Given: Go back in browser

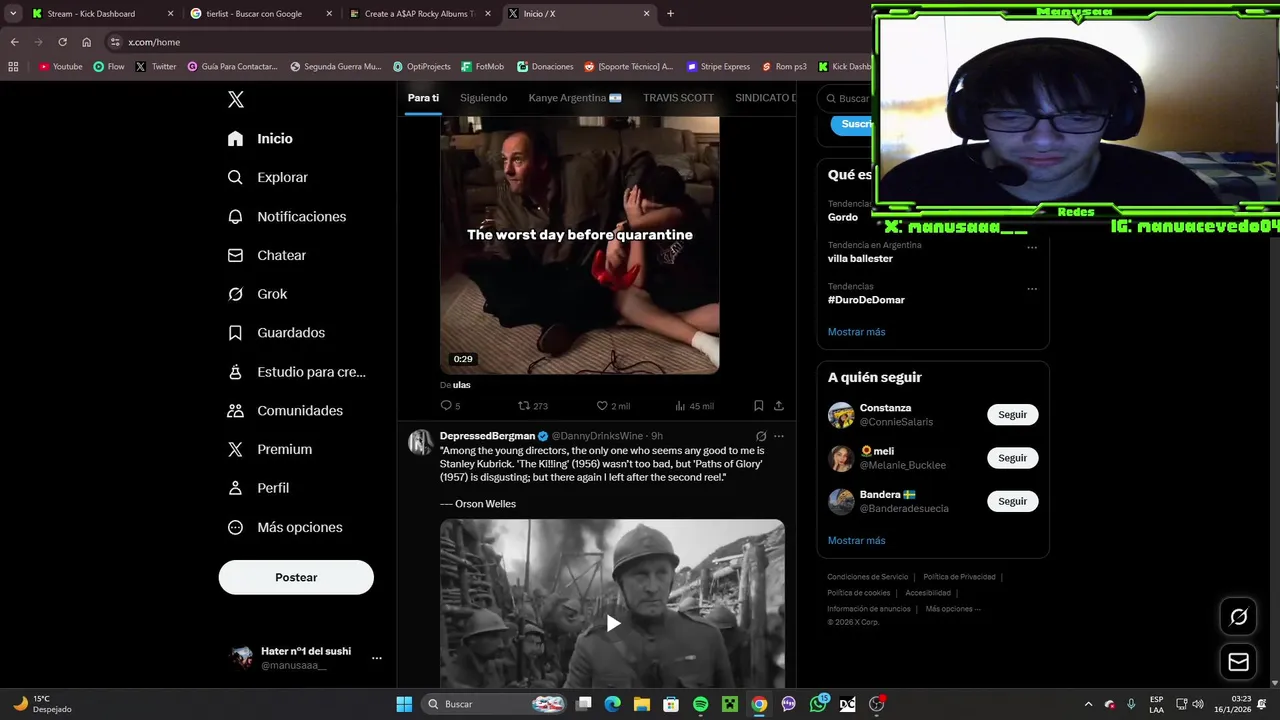Looking at the screenshot, I should [x=14, y=42].
